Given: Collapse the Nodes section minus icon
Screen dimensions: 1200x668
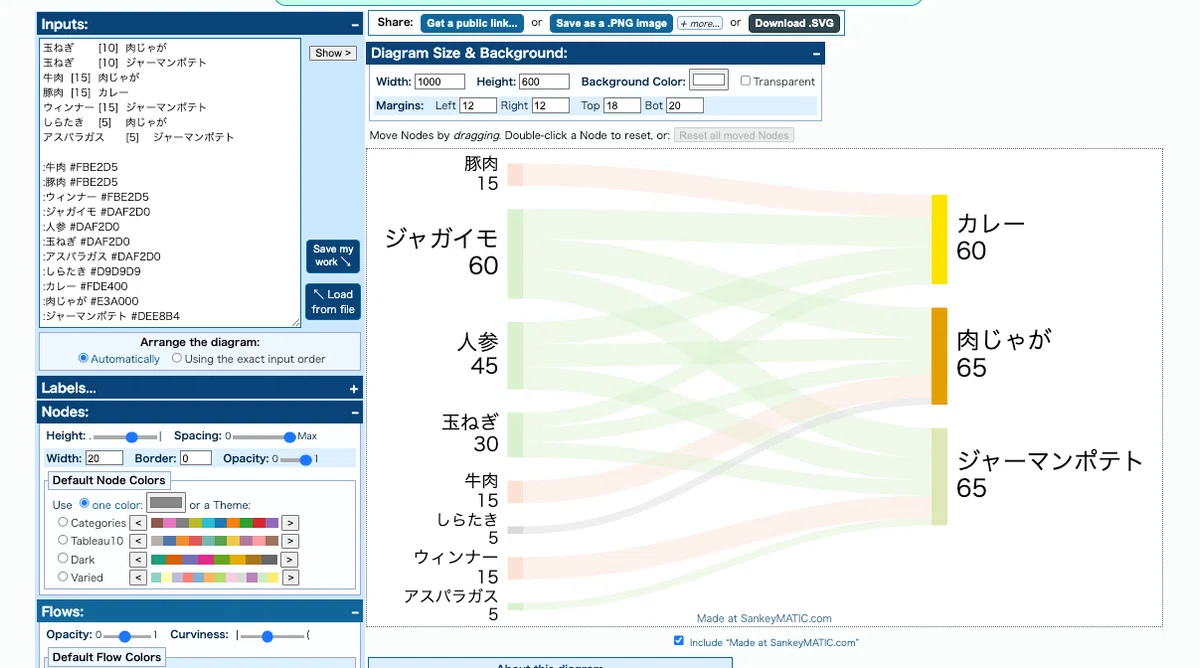Looking at the screenshot, I should click(354, 412).
